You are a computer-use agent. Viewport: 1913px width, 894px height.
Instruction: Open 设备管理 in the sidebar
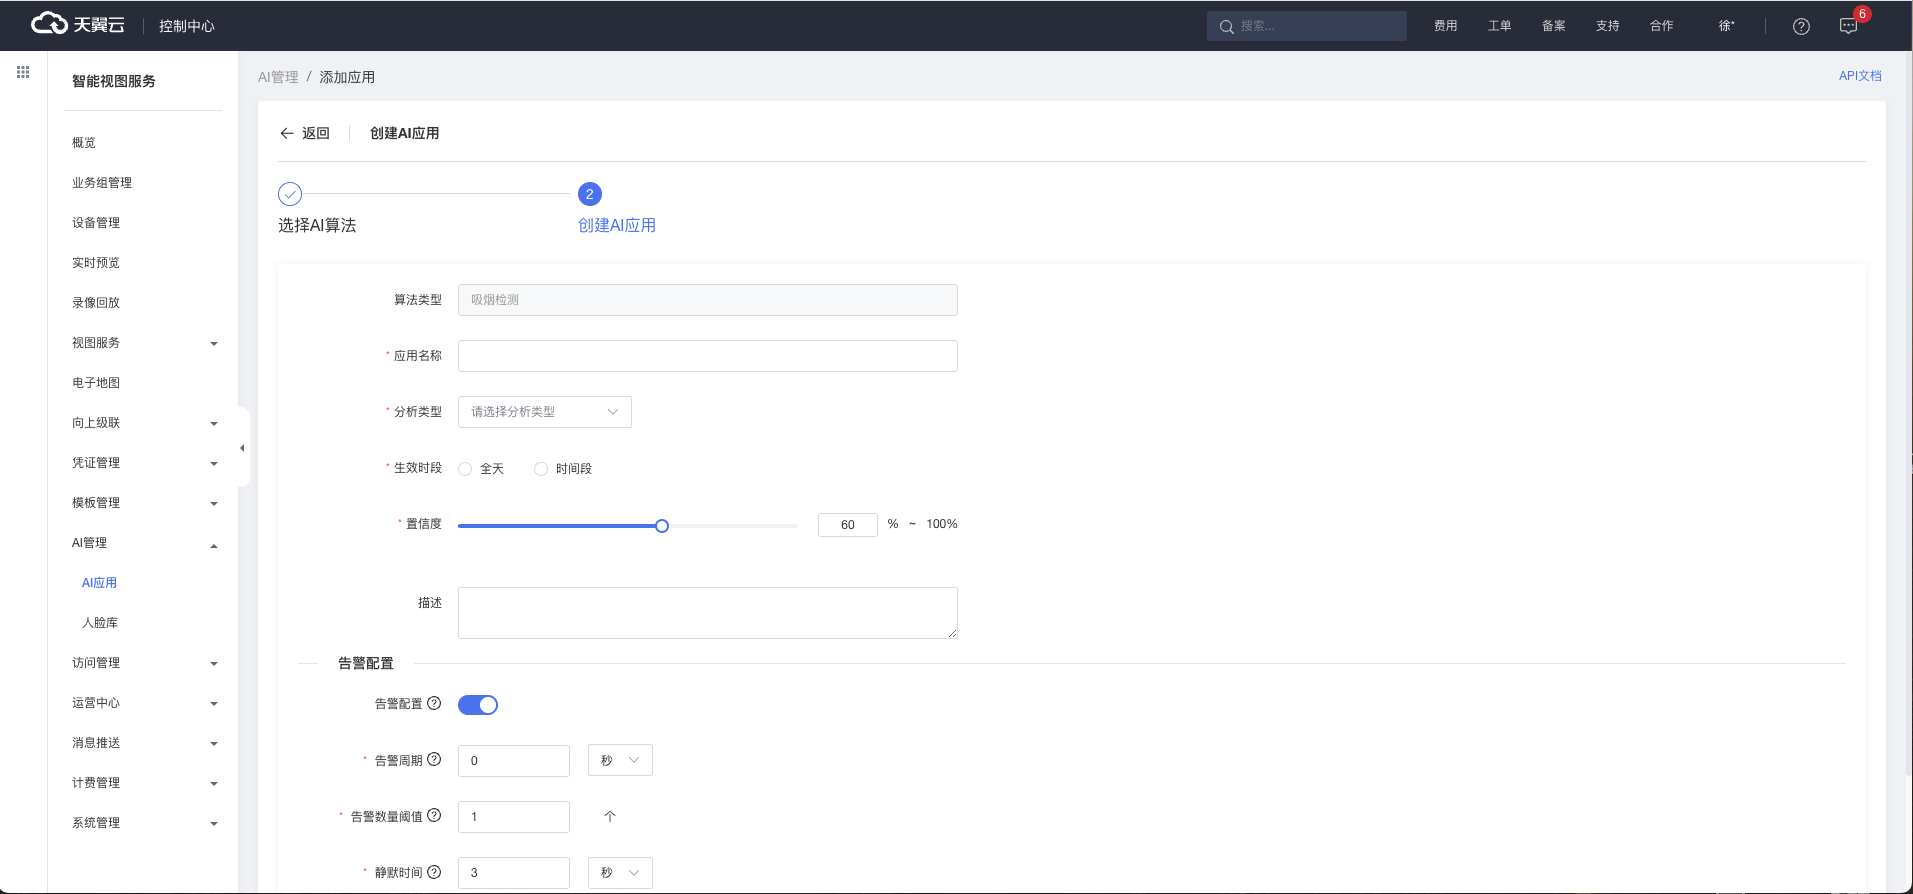click(96, 223)
